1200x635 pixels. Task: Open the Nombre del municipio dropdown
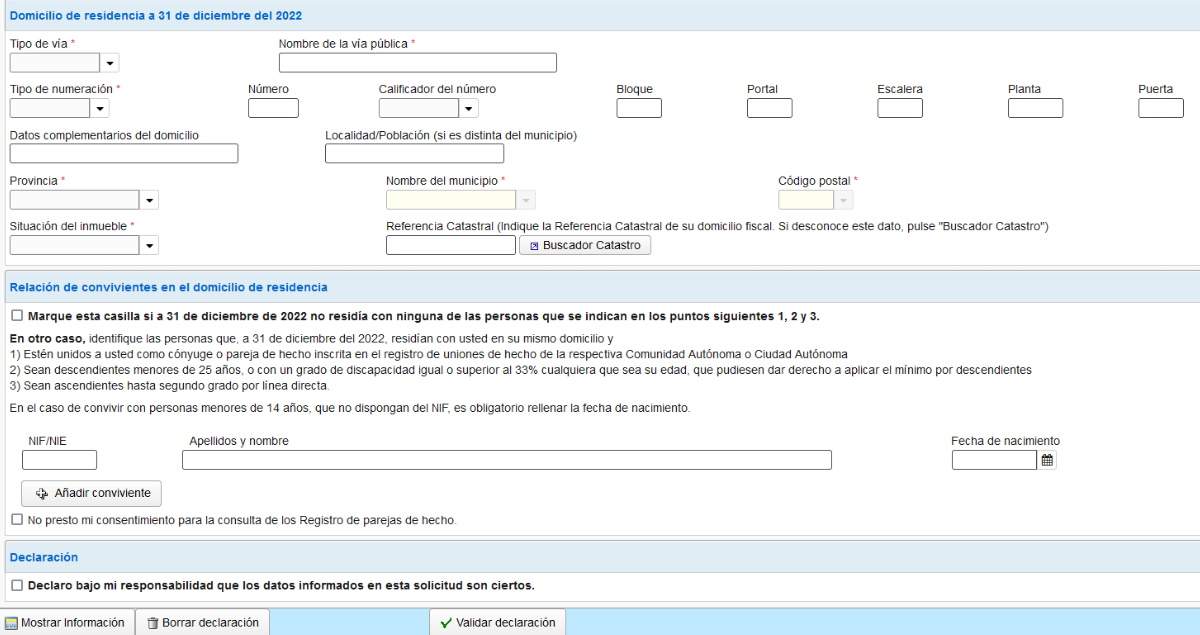[x=526, y=200]
